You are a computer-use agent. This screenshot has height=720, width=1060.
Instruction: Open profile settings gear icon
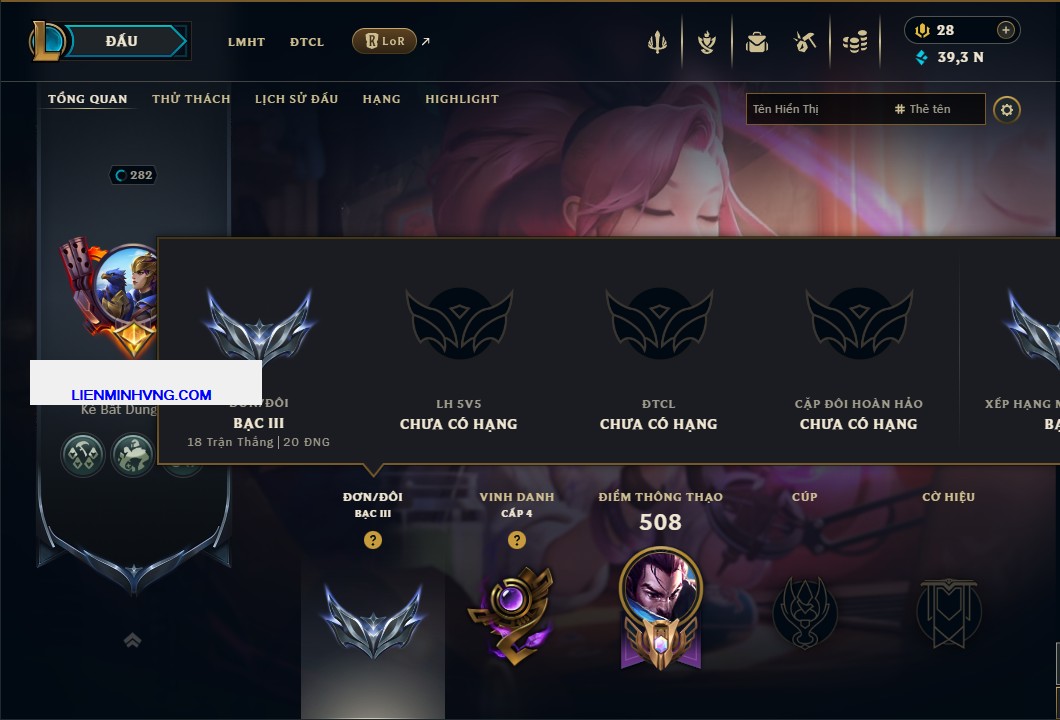tap(1007, 110)
